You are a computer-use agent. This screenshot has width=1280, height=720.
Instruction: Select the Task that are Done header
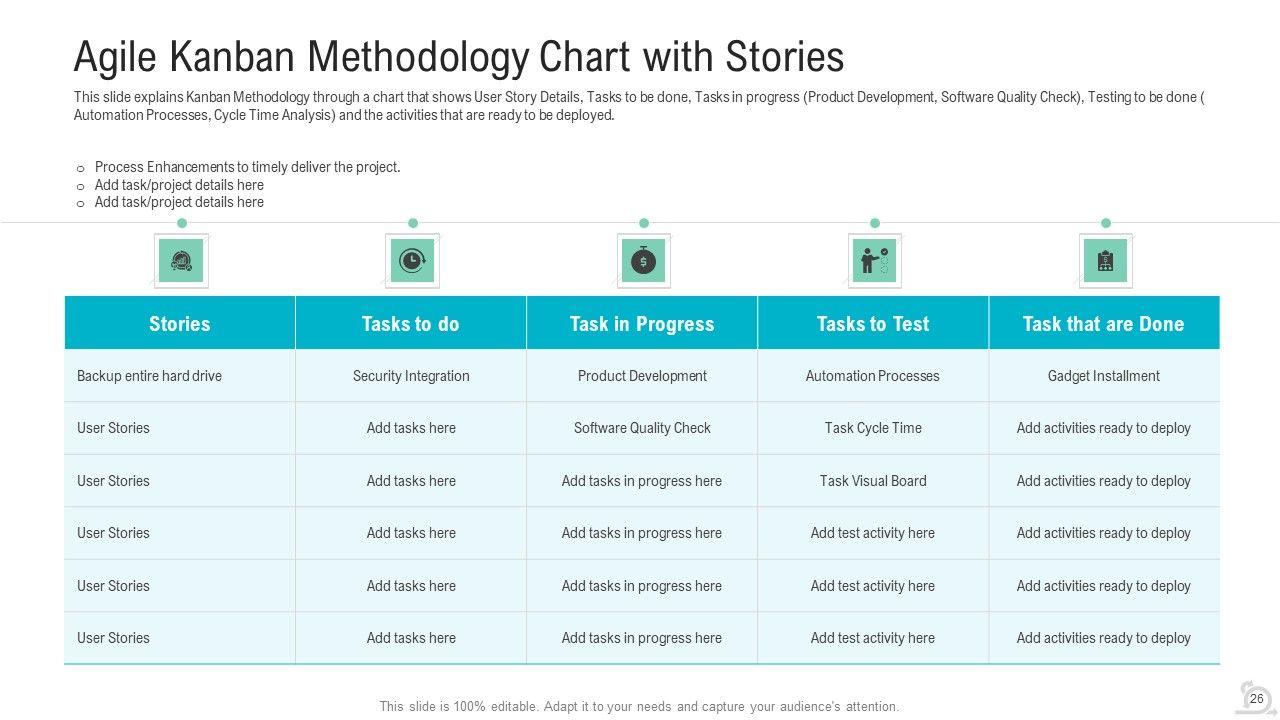1104,324
